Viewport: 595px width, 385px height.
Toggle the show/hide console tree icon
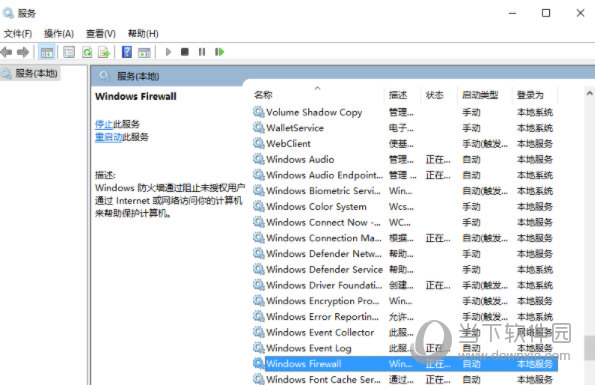47,52
